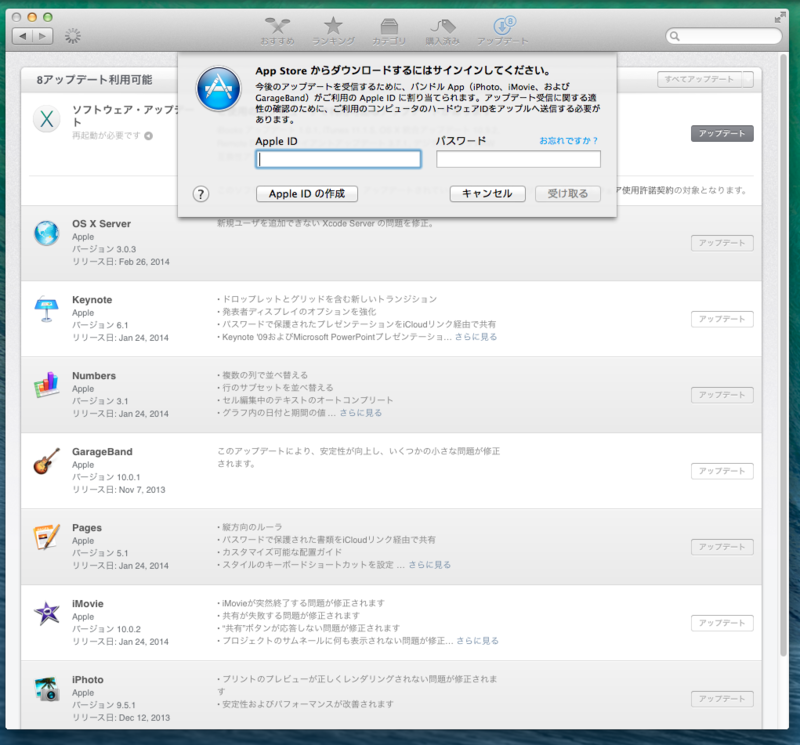The height and width of the screenshot is (745, 800).
Task: Update iMovie
Action: click(x=722, y=624)
